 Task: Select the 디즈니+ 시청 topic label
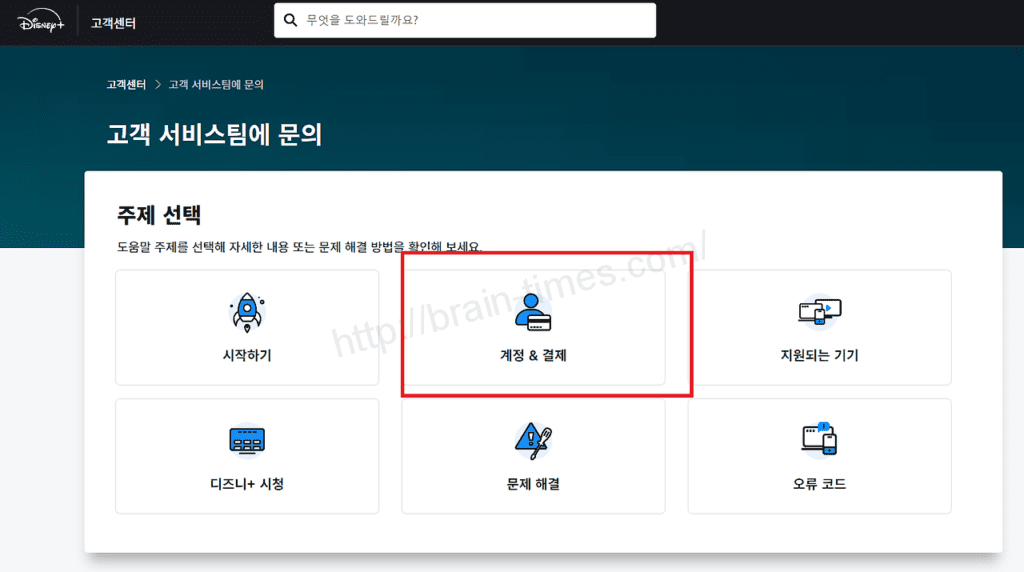click(x=247, y=484)
